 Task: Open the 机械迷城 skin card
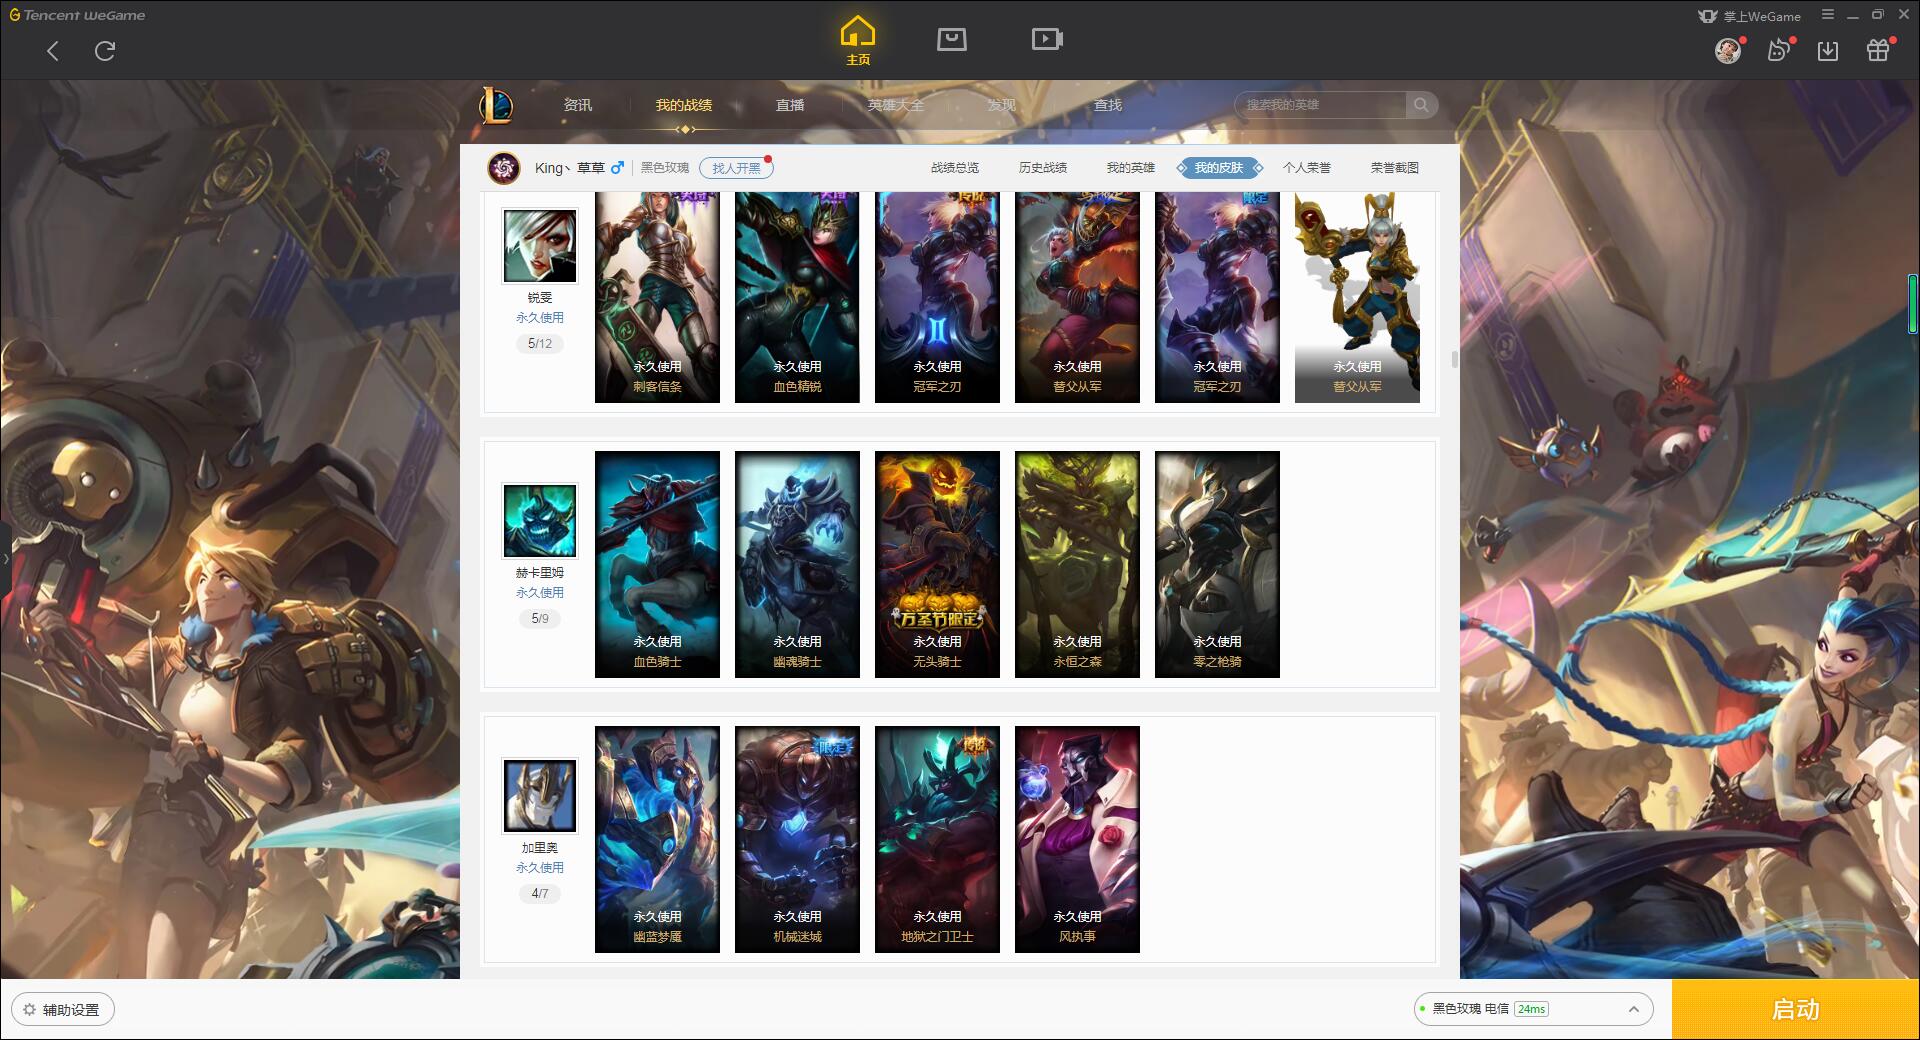pyautogui.click(x=797, y=839)
